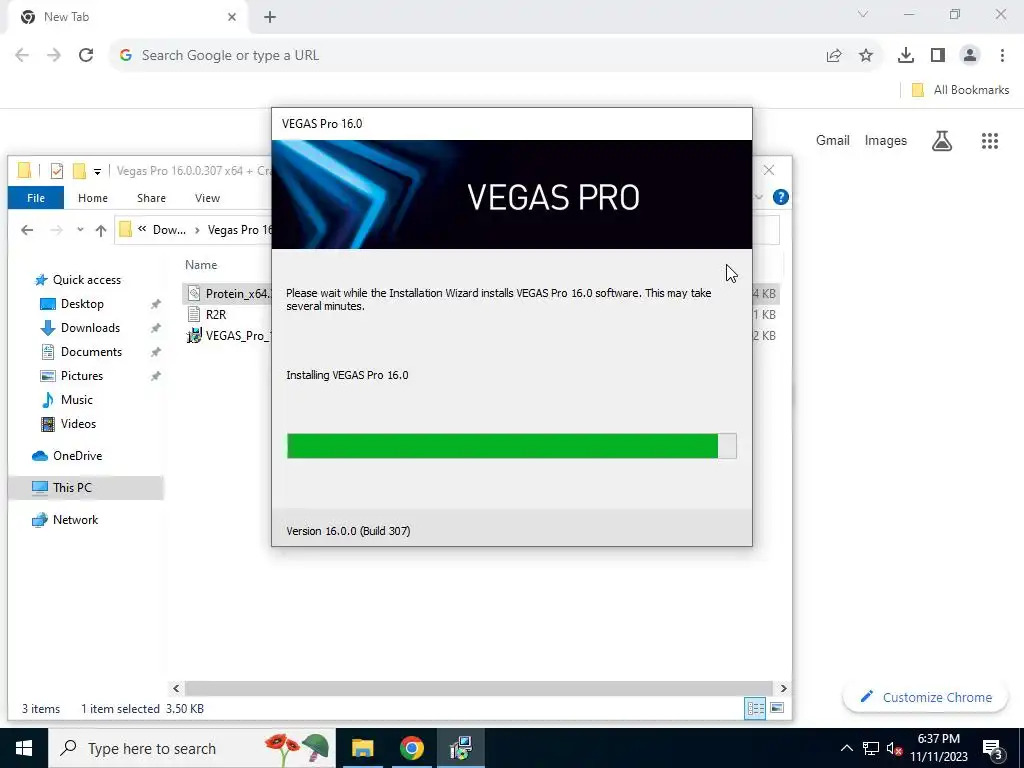Screen dimensions: 1024x768
Task: Go up one folder in File Explorer
Action: [x=101, y=230]
